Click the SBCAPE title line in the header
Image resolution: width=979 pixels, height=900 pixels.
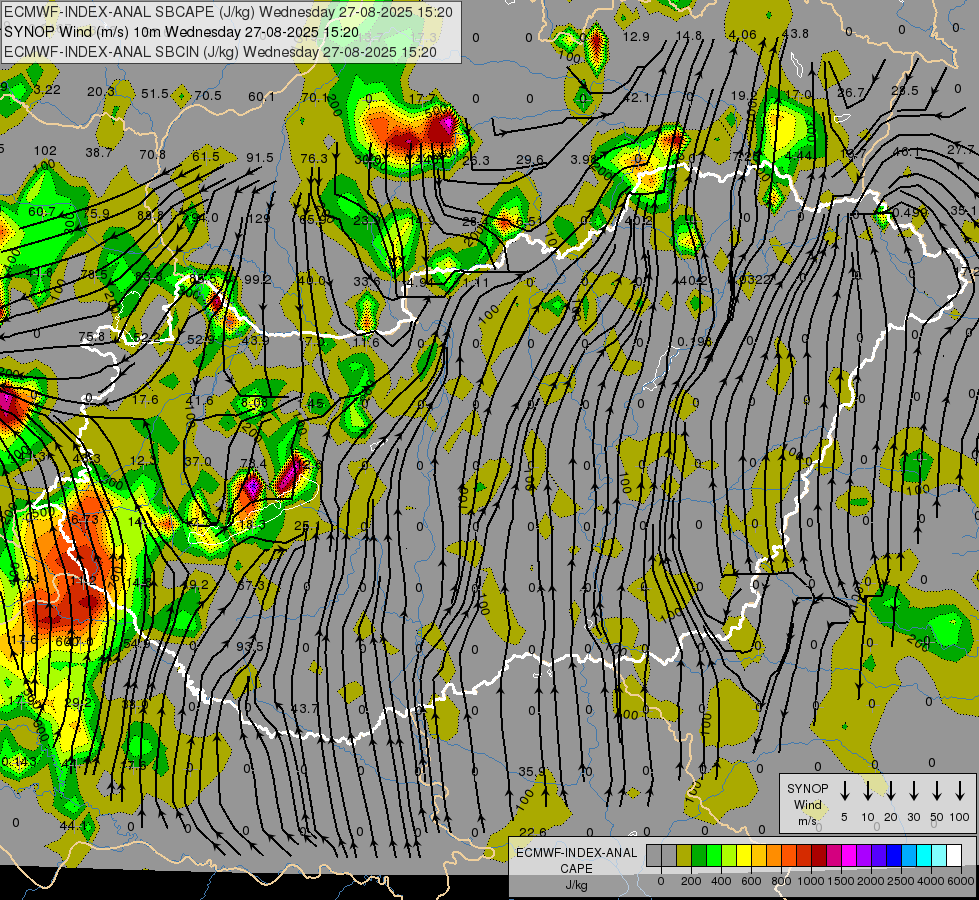(229, 12)
